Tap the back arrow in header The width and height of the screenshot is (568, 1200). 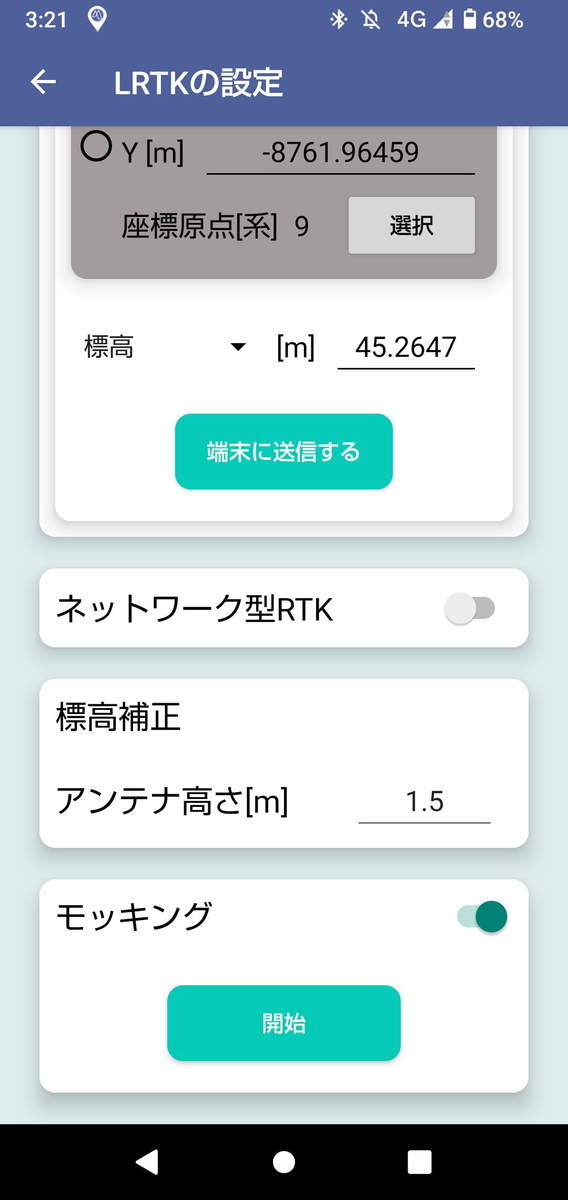tap(43, 82)
